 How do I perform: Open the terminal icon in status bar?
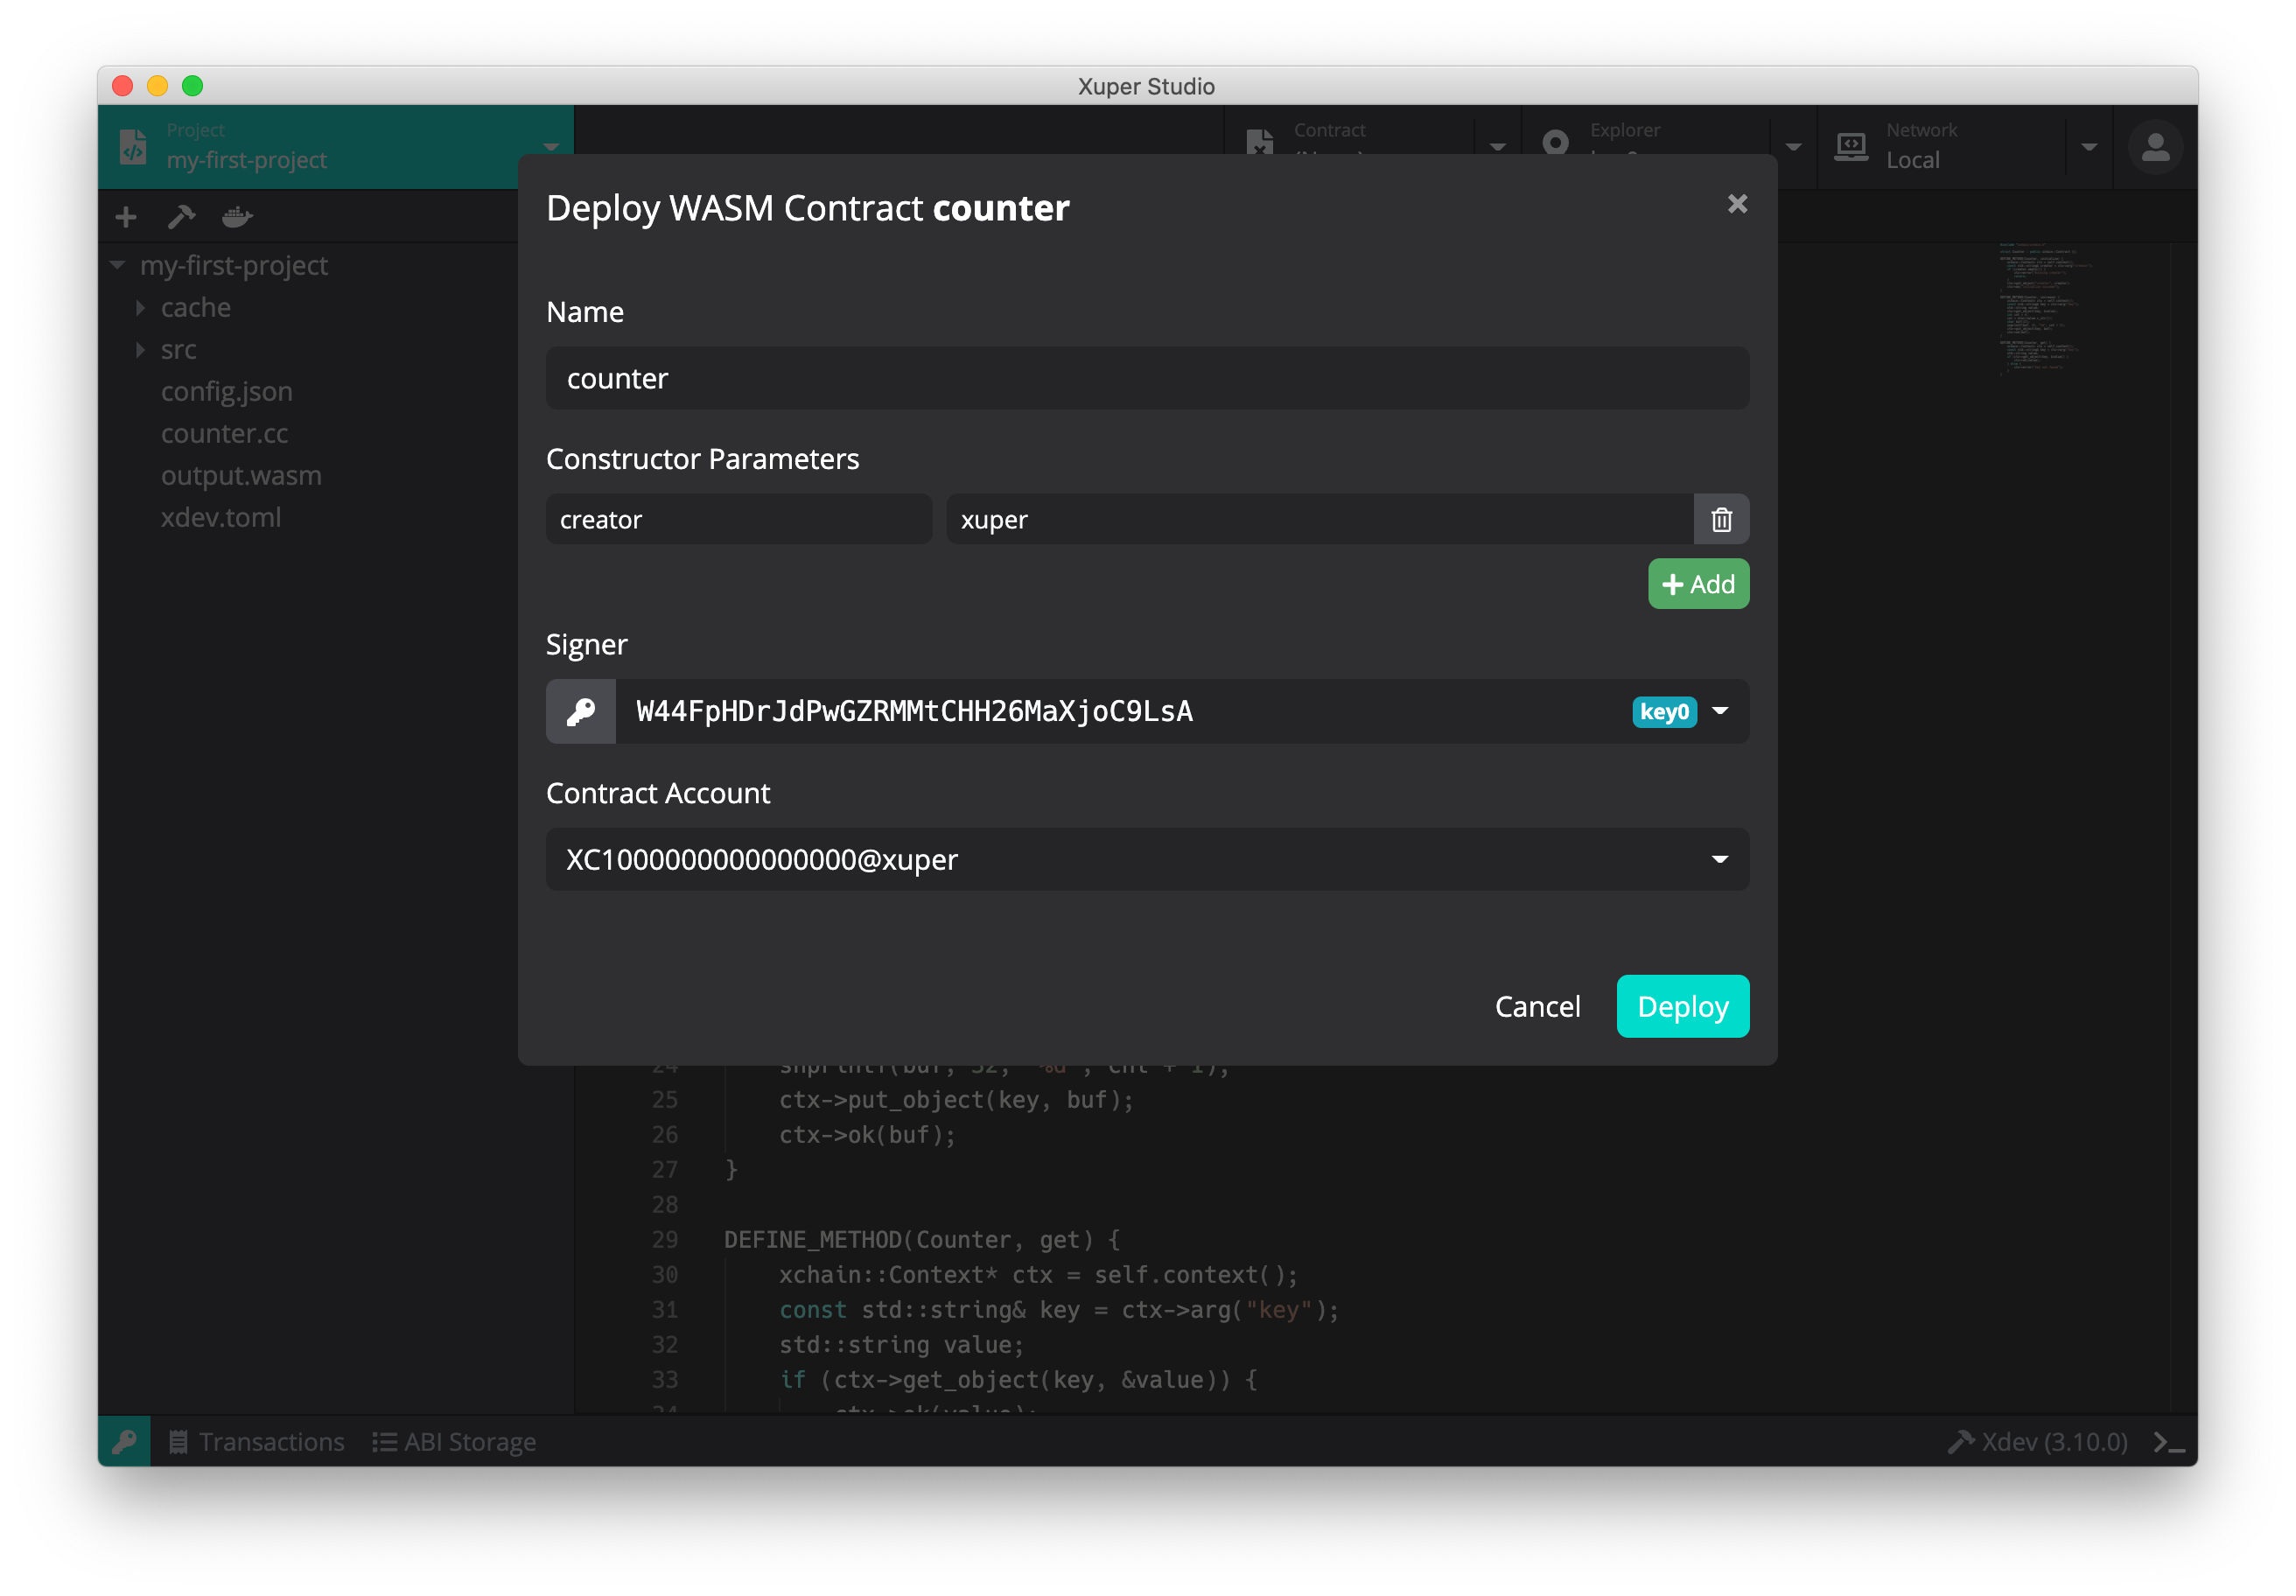tap(2168, 1441)
